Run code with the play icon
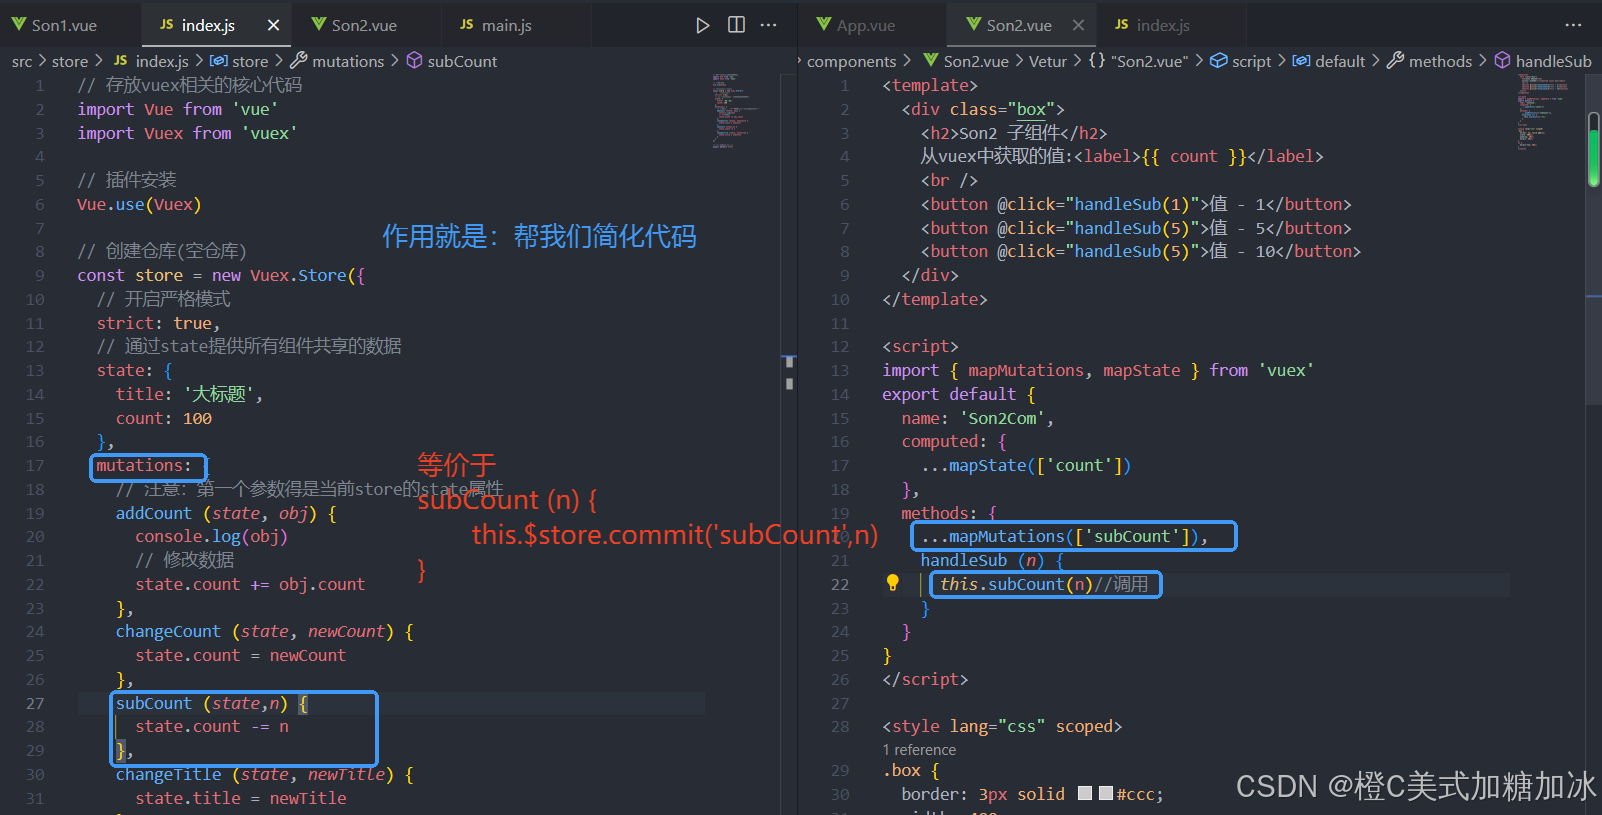Viewport: 1602px width, 815px height. click(x=703, y=25)
